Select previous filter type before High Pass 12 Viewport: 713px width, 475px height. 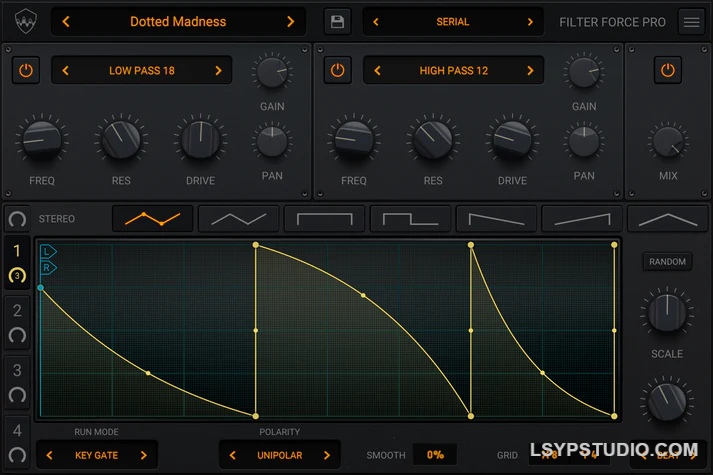click(377, 70)
